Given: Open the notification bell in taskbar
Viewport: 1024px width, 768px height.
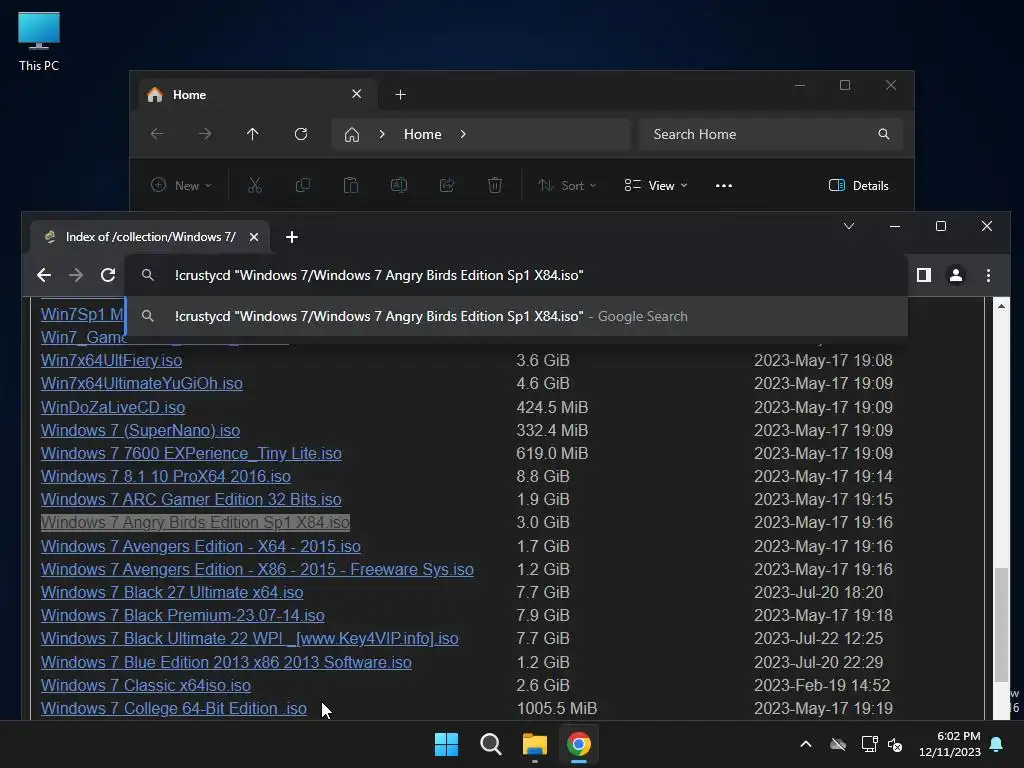Looking at the screenshot, I should 997,744.
